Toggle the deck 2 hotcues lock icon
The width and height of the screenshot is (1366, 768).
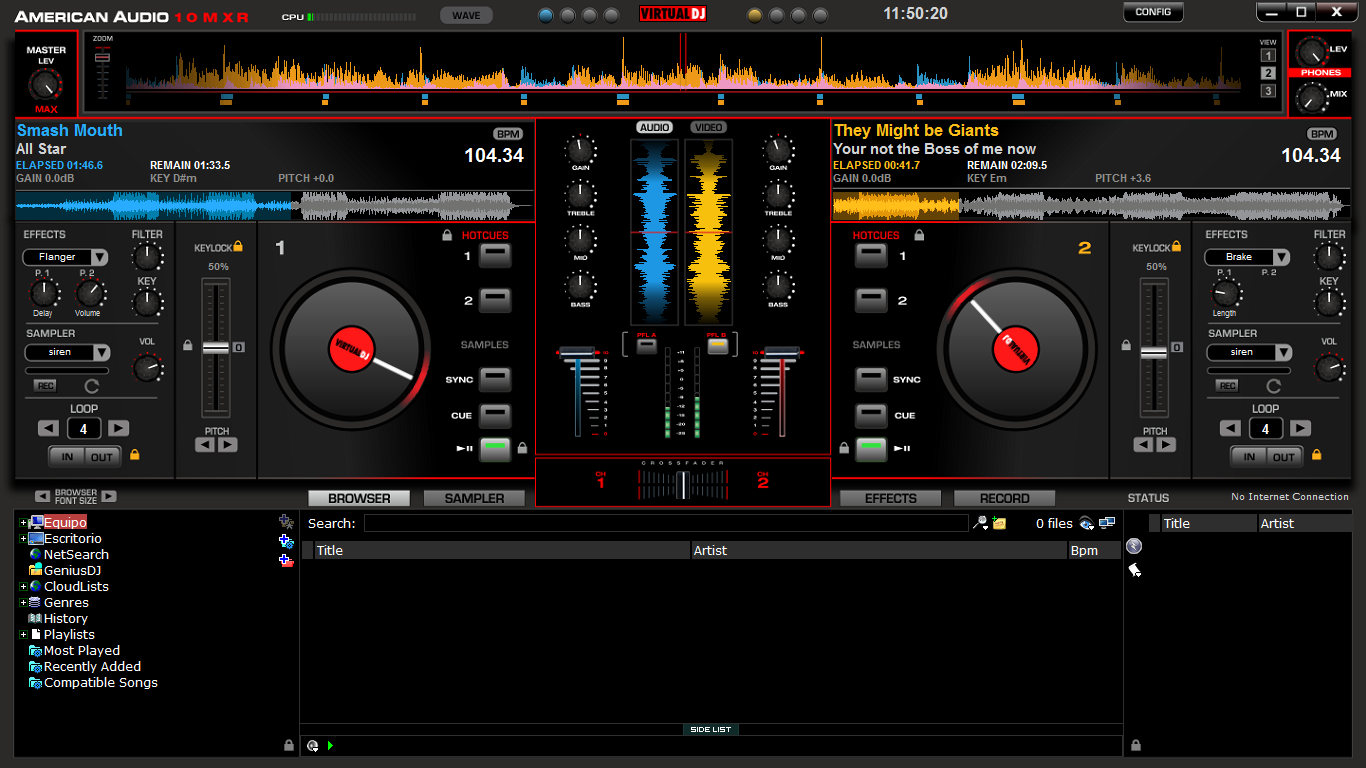pyautogui.click(x=919, y=235)
